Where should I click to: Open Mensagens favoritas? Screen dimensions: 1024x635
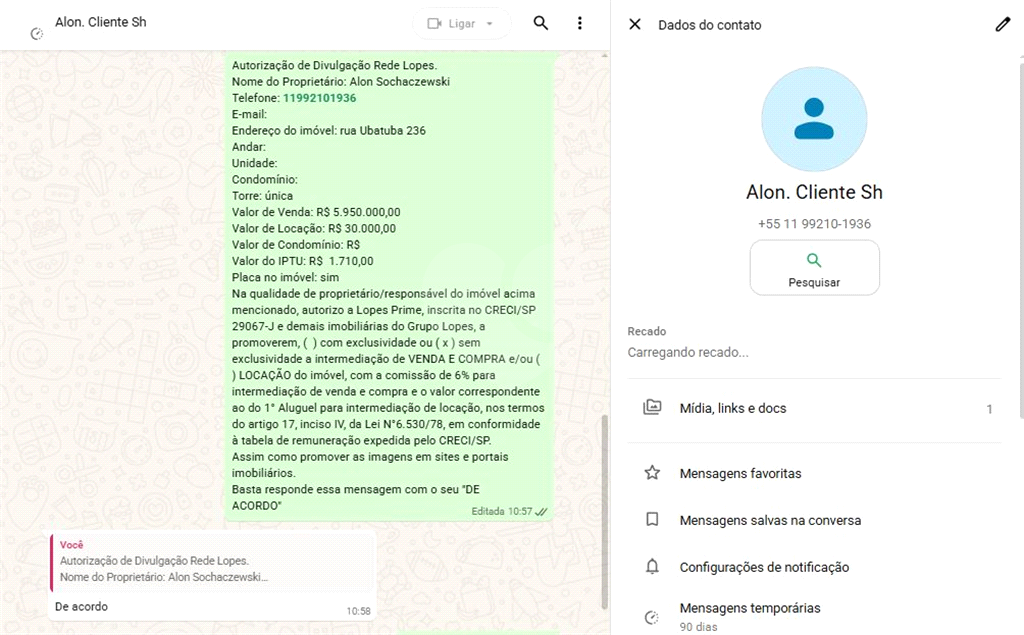click(x=740, y=473)
